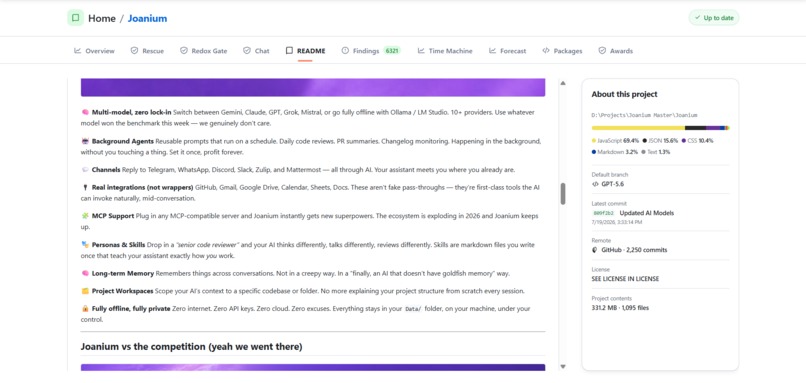Click the Findings info icon
This screenshot has height=383, width=806.
pyautogui.click(x=345, y=50)
